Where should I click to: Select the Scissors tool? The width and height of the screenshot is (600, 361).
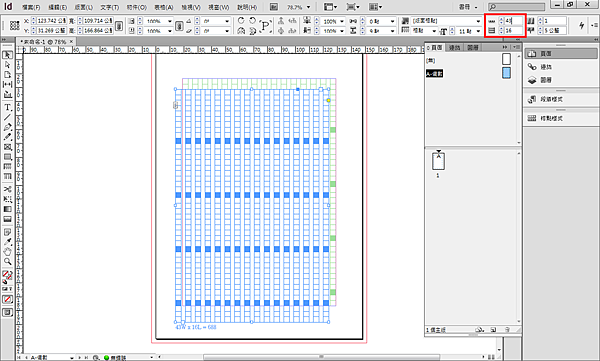7,189
